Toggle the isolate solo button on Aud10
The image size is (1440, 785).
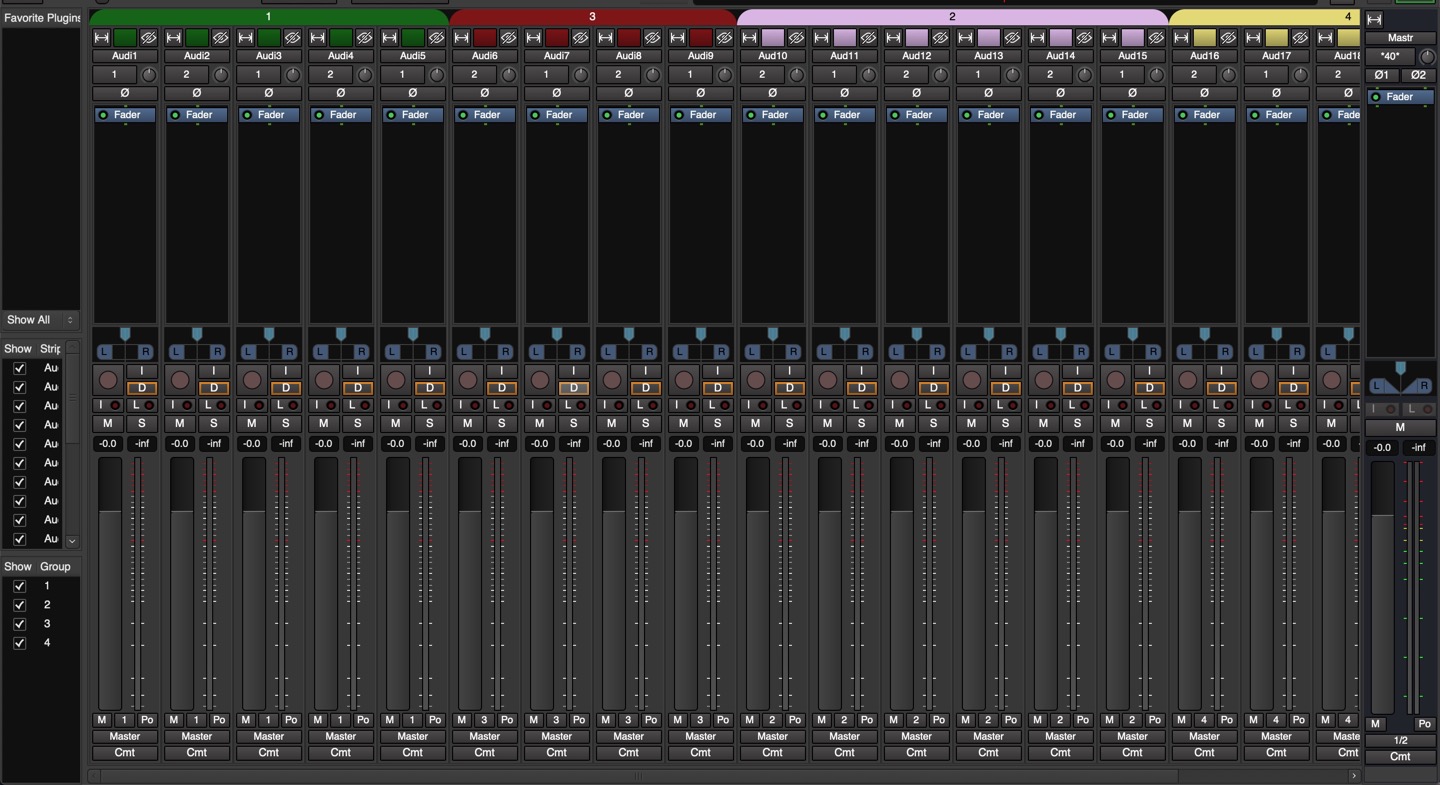(x=757, y=405)
